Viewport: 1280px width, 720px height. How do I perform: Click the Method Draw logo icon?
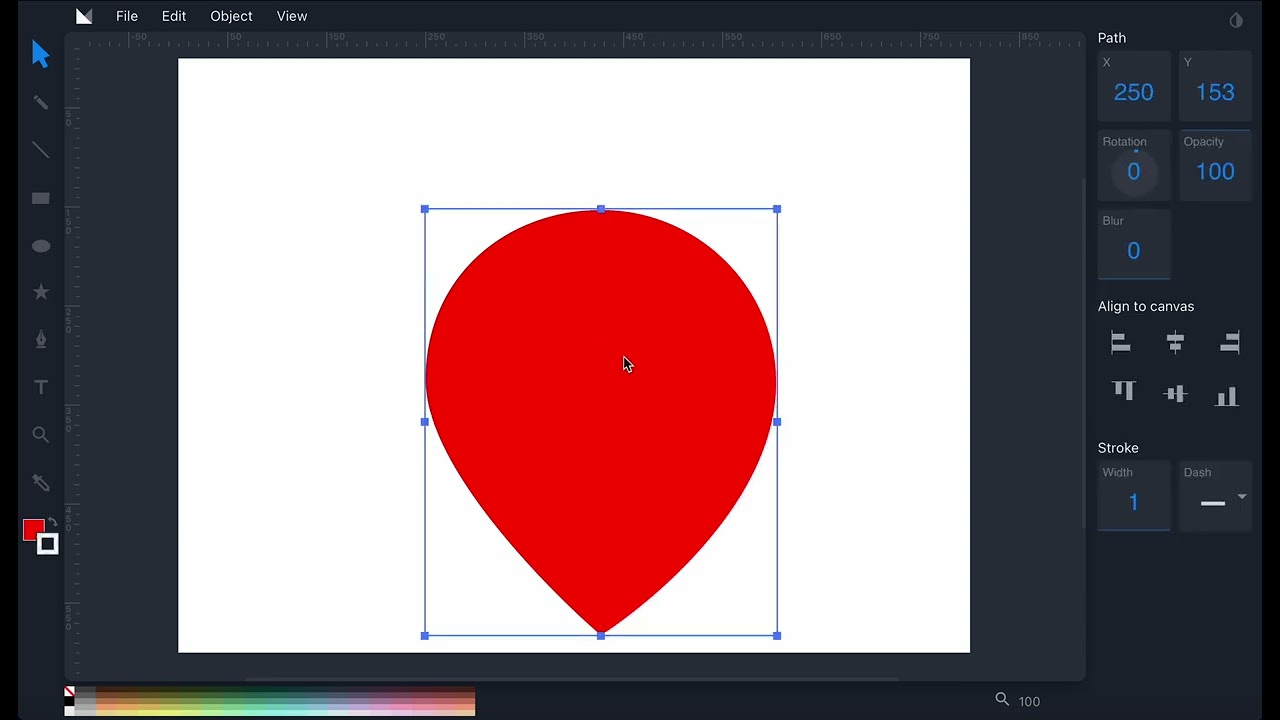coord(85,16)
